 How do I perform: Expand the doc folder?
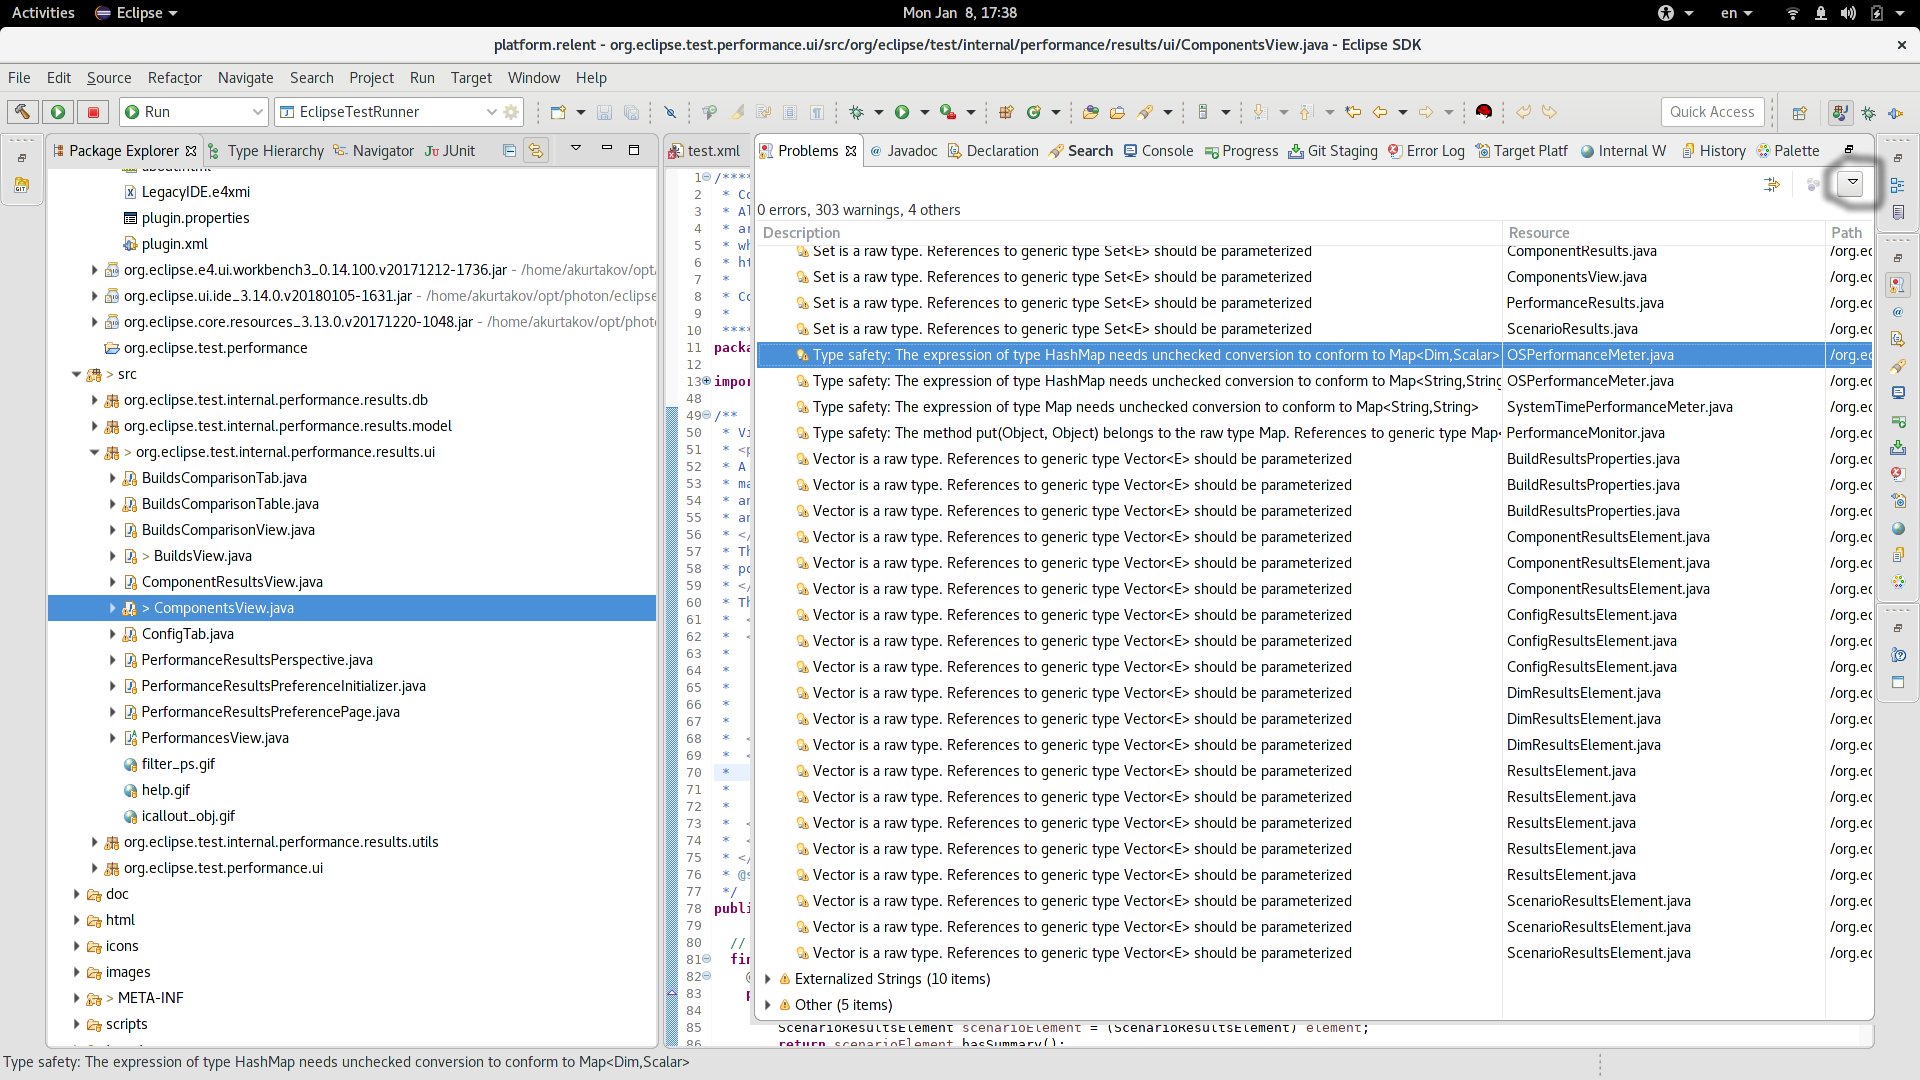(x=76, y=894)
